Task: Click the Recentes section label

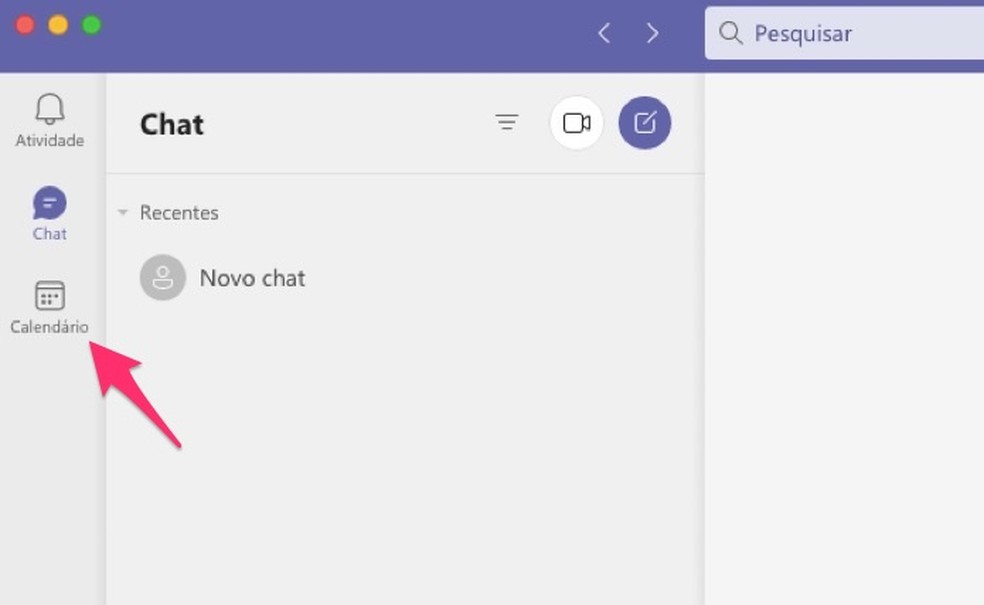Action: click(x=179, y=213)
